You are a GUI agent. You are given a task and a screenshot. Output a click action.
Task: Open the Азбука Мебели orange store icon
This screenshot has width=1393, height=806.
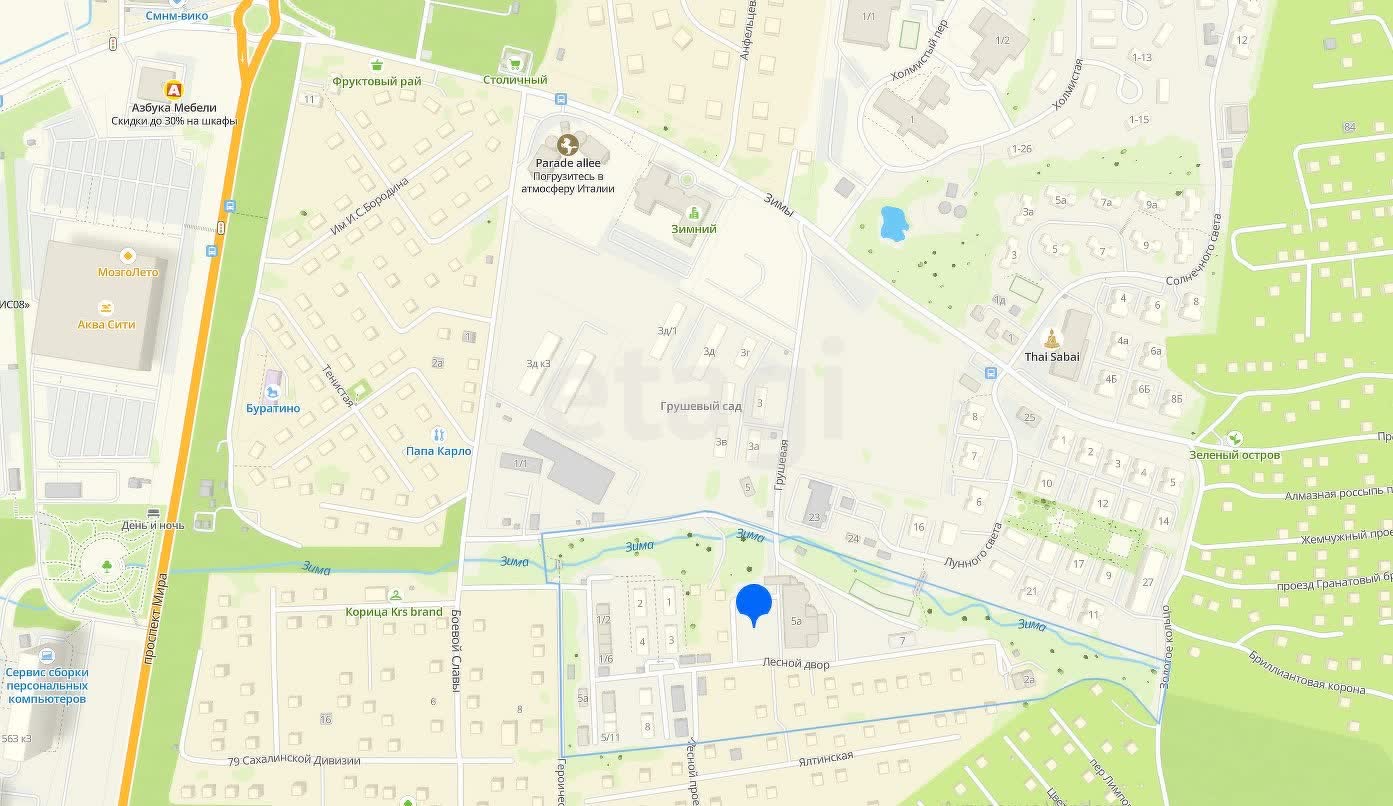pyautogui.click(x=175, y=89)
